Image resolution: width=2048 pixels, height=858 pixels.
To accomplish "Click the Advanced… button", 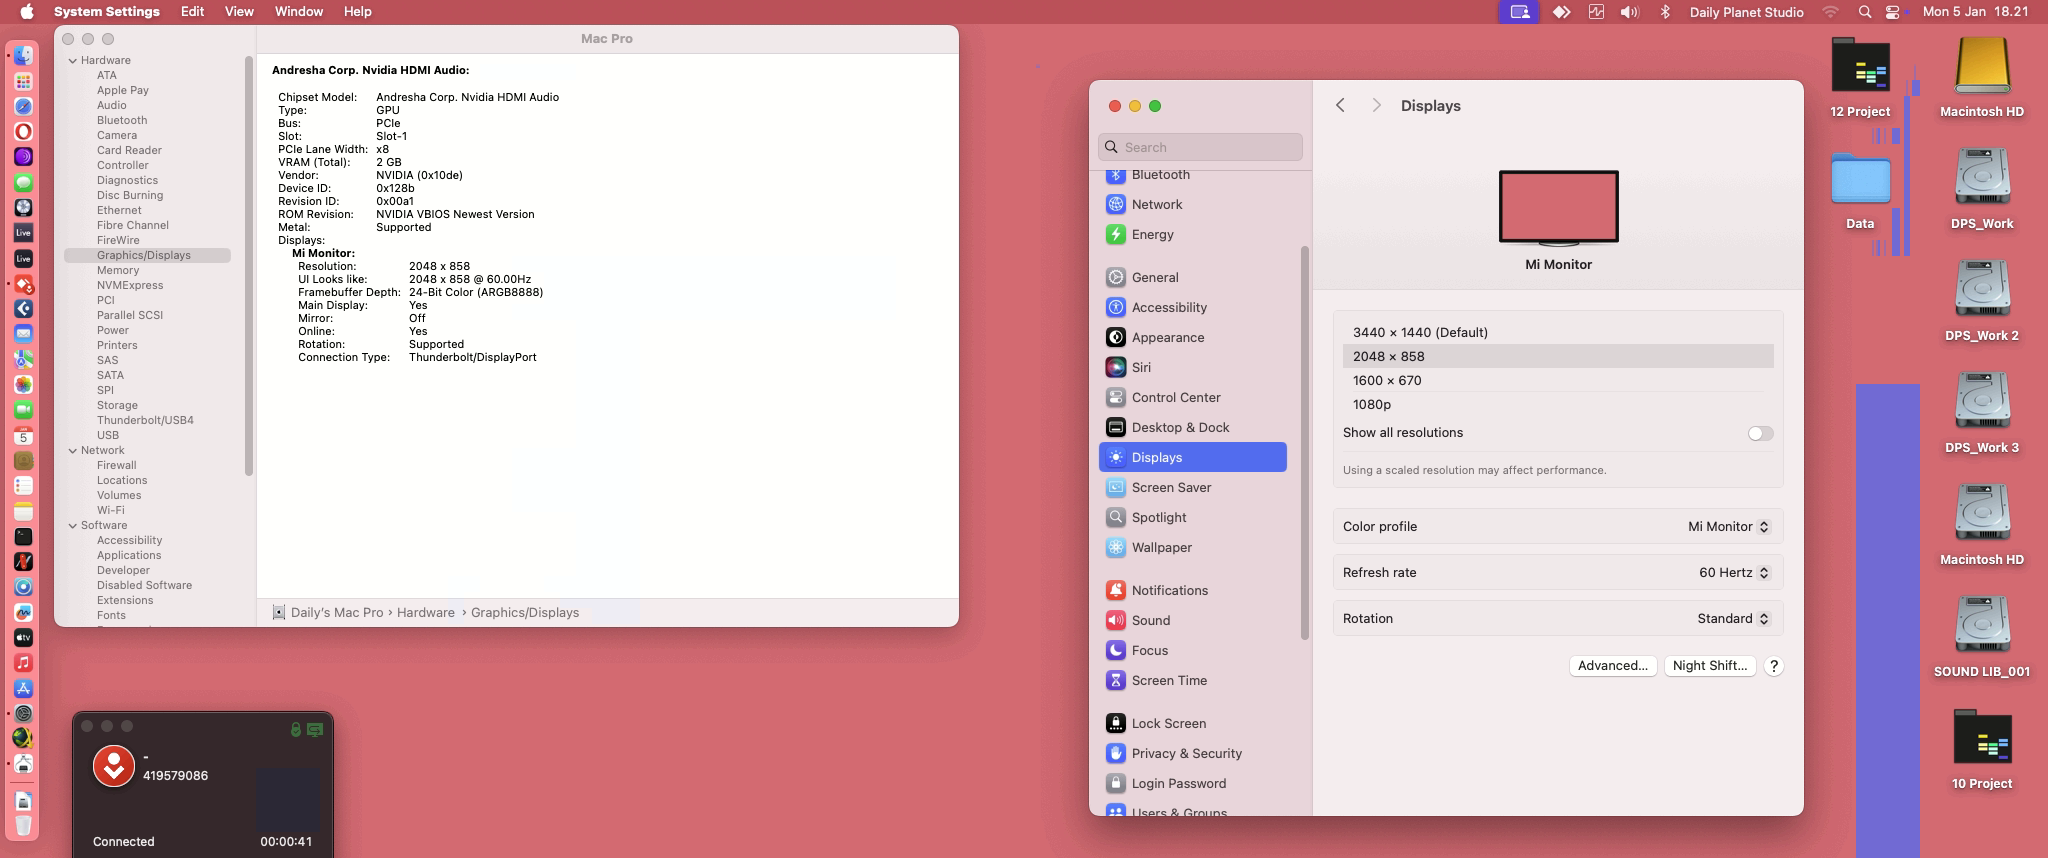I will 1613,666.
